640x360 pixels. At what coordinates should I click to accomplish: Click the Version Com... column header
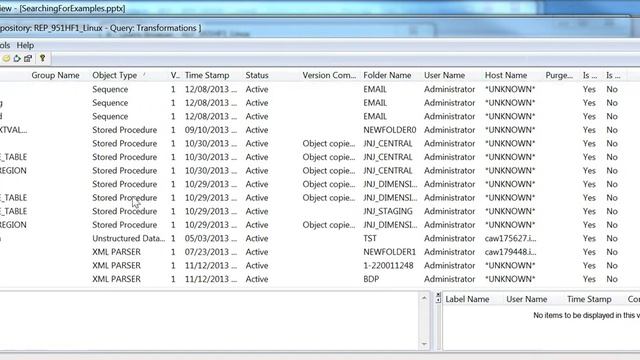pyautogui.click(x=329, y=76)
